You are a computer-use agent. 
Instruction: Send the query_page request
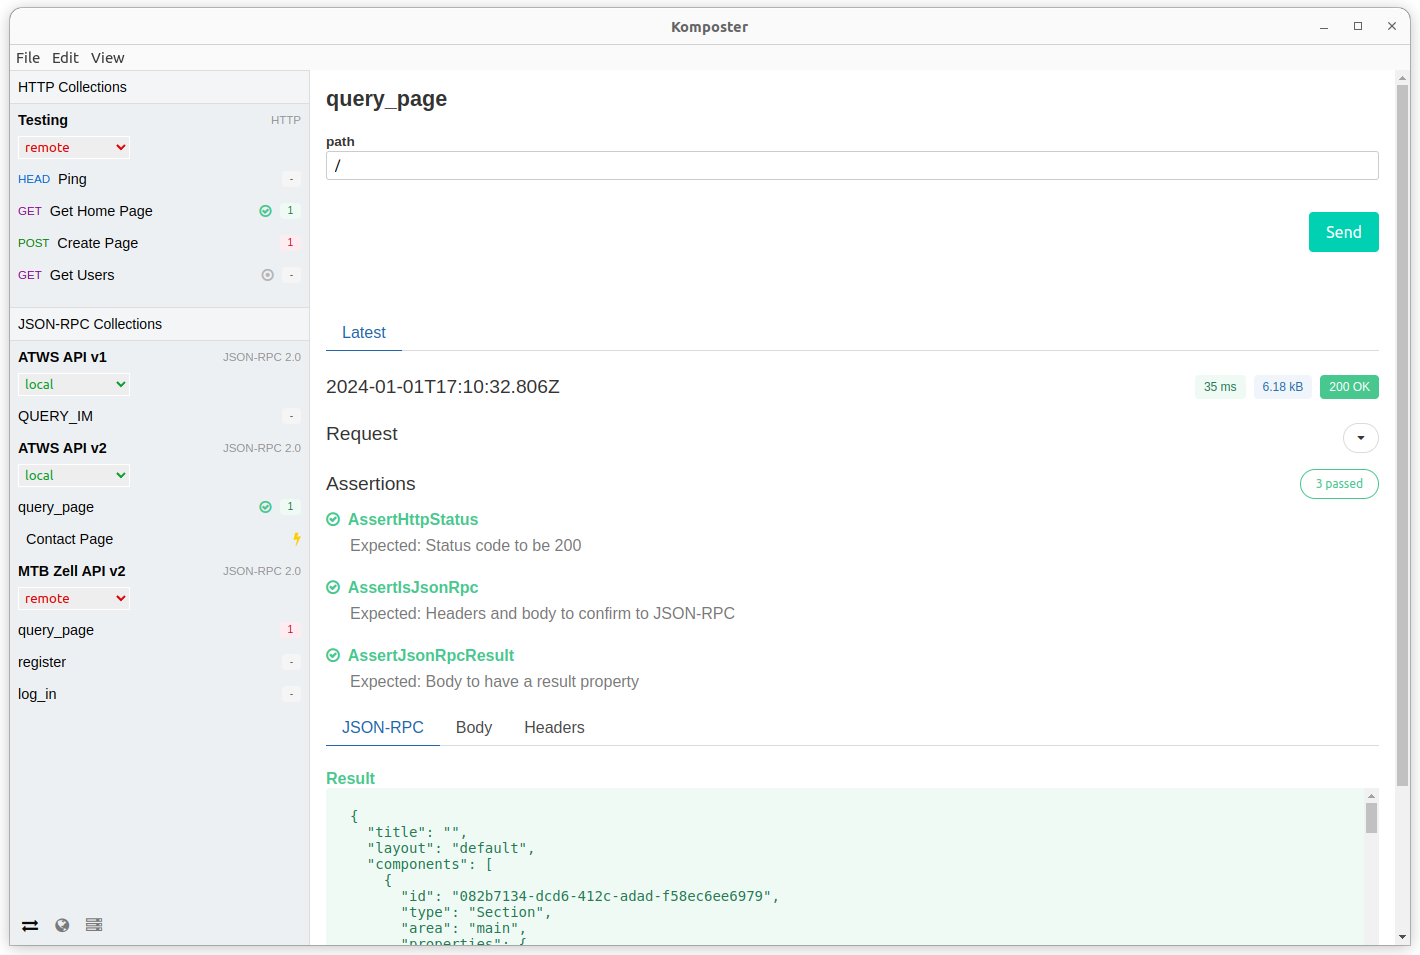(x=1344, y=232)
